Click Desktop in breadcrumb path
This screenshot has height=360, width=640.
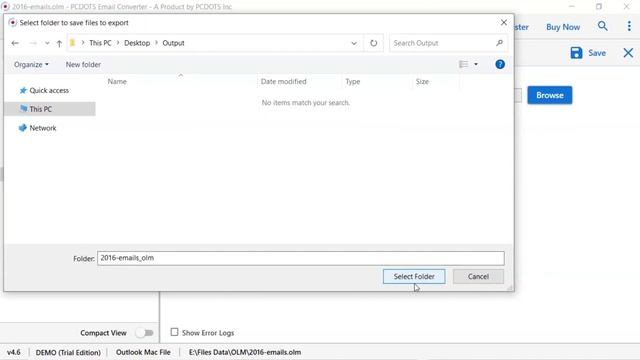pos(137,43)
